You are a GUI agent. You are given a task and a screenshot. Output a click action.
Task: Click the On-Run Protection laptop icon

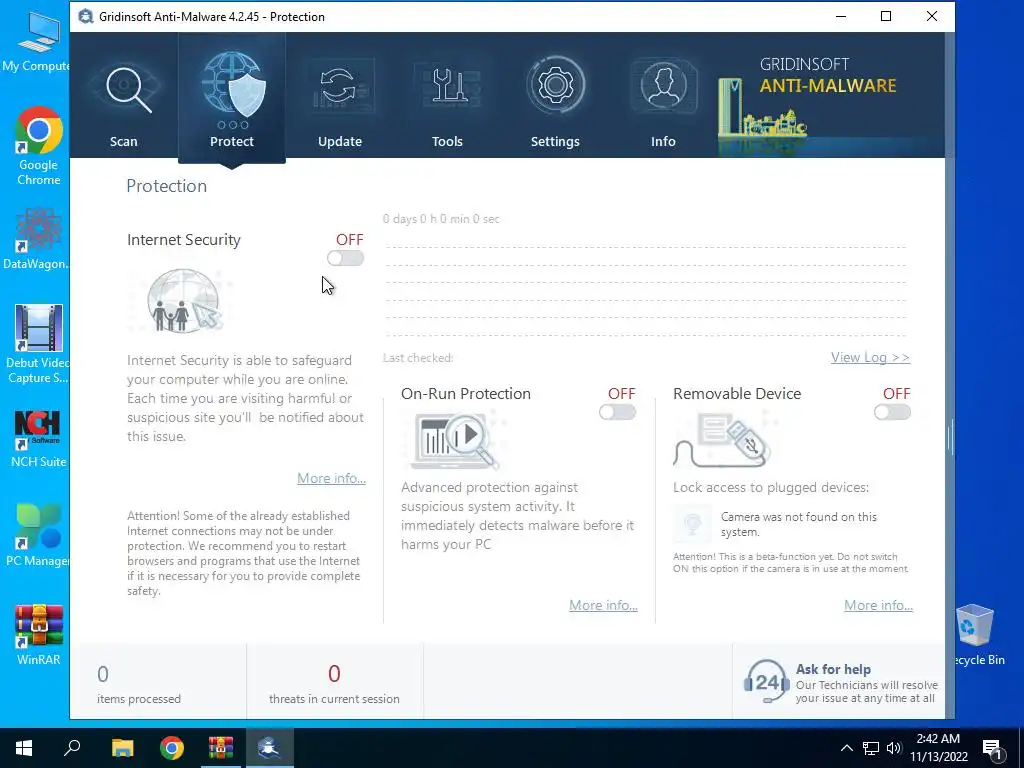click(455, 440)
